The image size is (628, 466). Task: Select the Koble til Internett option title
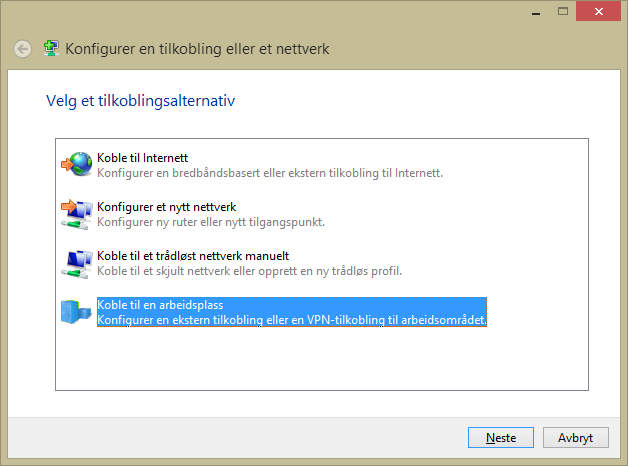pos(143,158)
